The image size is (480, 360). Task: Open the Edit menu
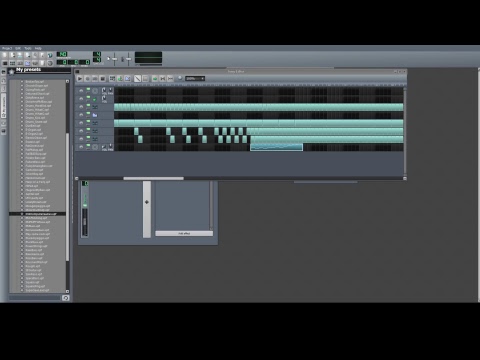18,48
